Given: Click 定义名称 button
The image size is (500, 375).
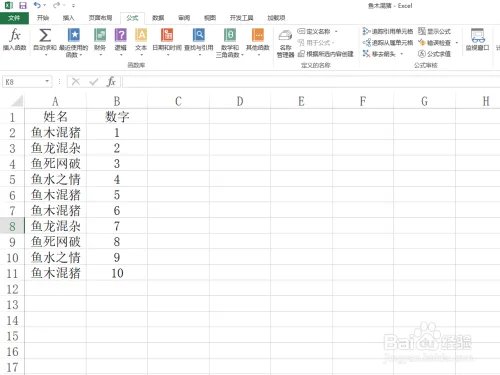Looking at the screenshot, I should [314, 31].
